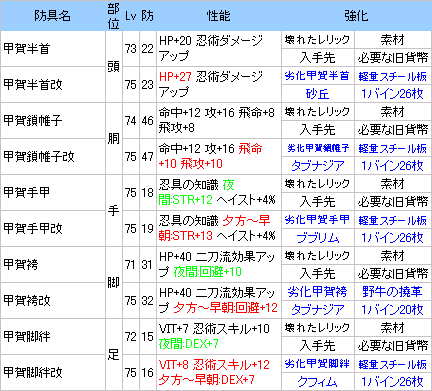Viewport: 432px width, 391px height.
Task: Click the 性能 column header
Action: pos(219,16)
